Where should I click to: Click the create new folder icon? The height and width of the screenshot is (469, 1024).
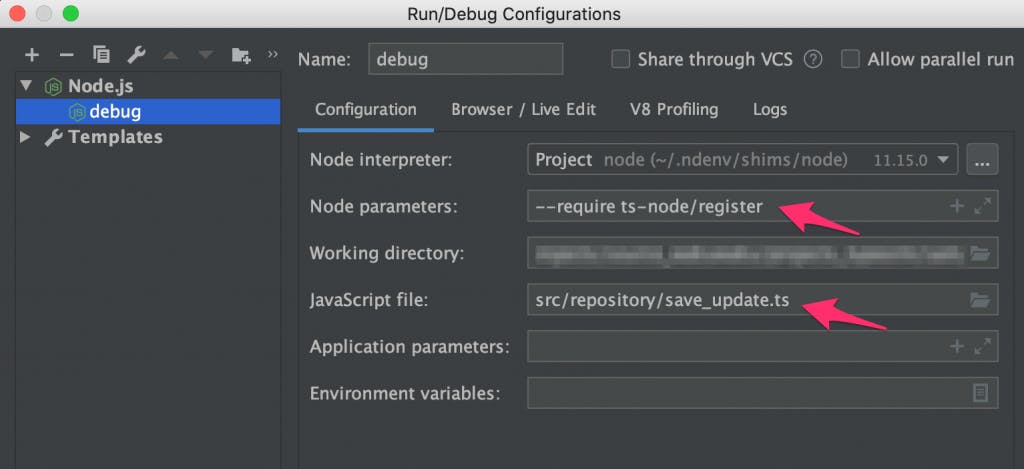tap(240, 55)
